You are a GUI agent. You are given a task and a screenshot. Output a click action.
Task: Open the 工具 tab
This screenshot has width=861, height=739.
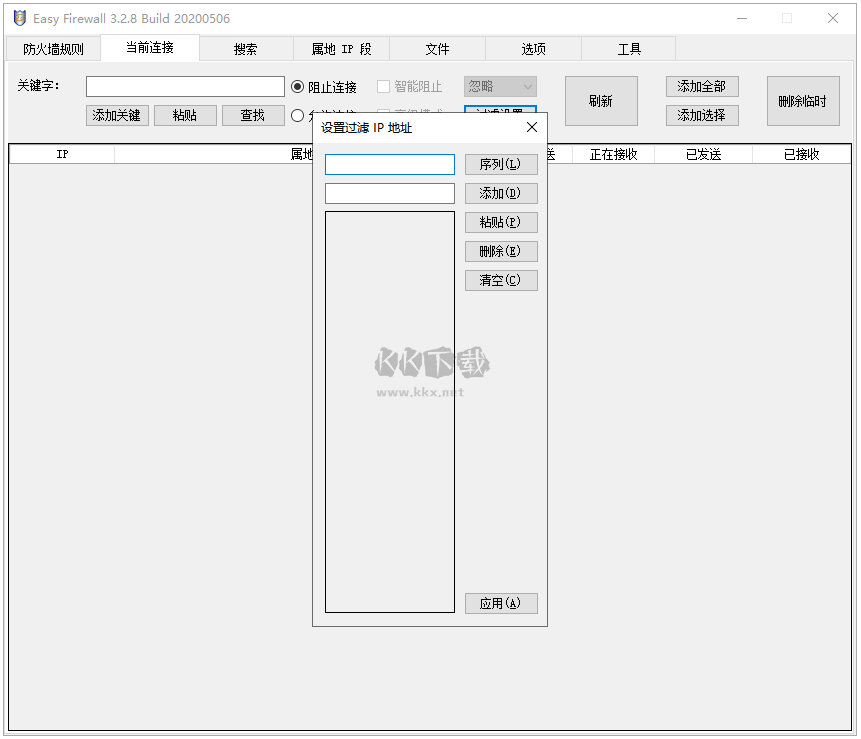click(629, 48)
